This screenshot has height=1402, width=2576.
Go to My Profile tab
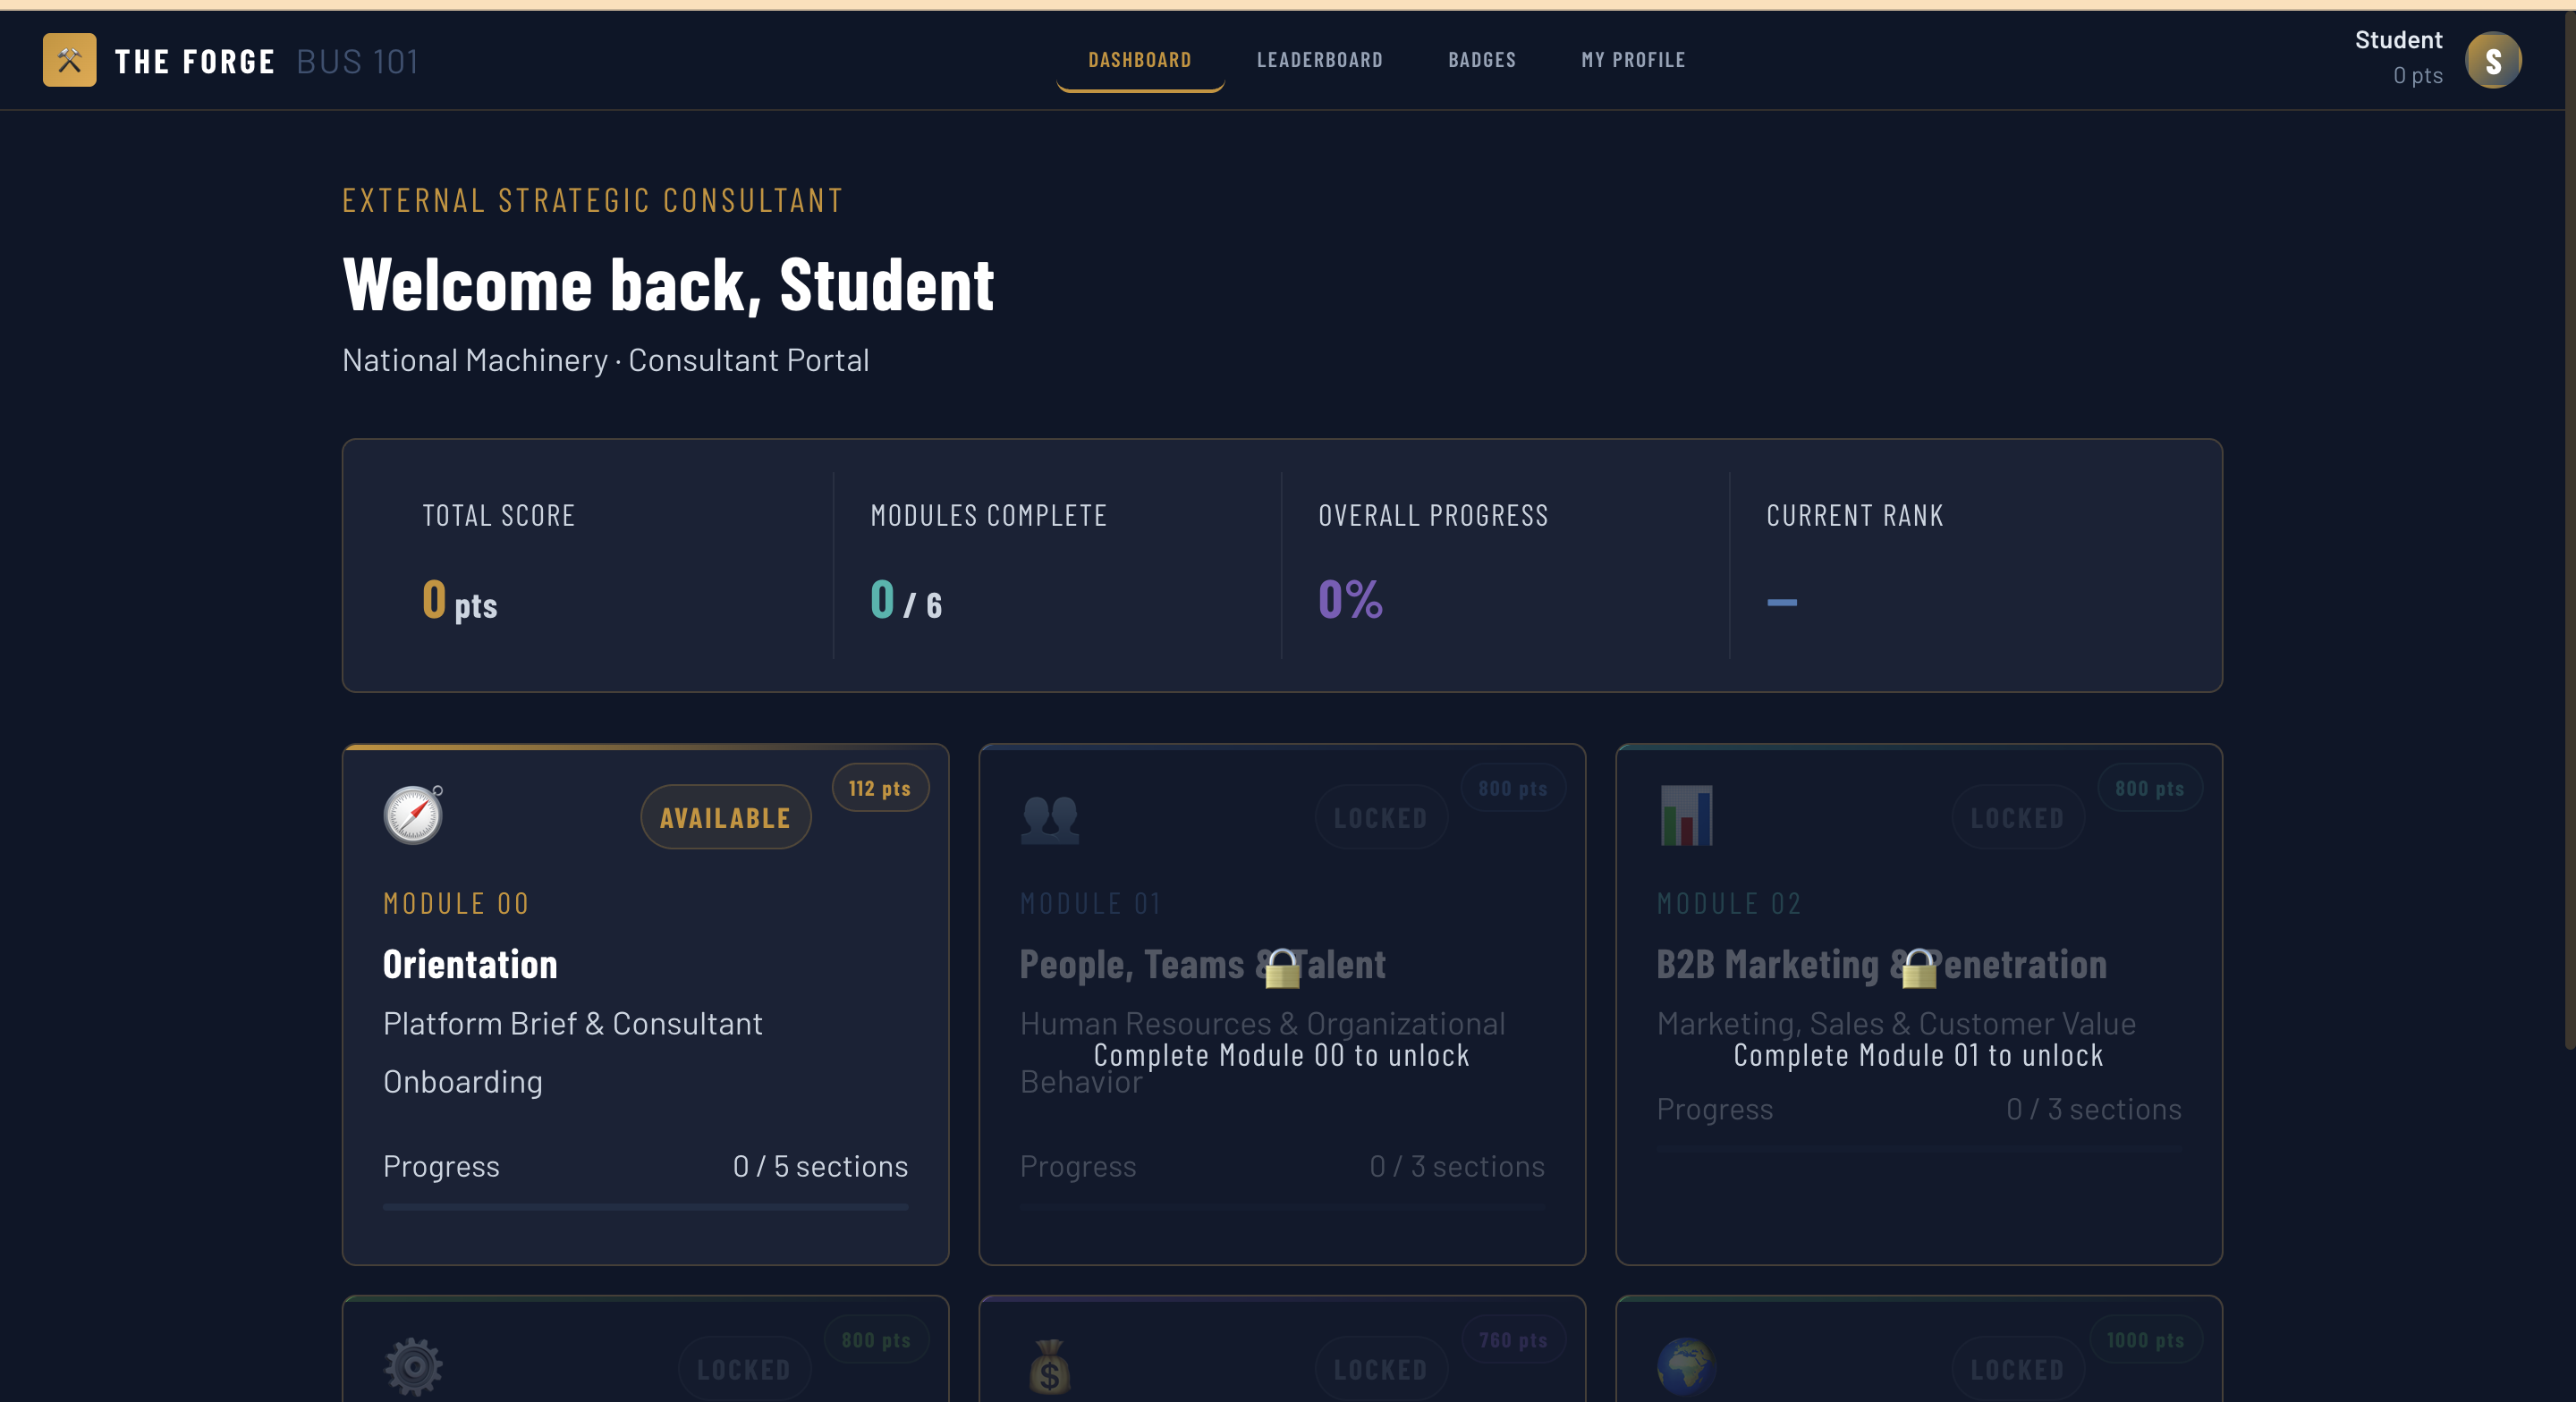coord(1632,60)
